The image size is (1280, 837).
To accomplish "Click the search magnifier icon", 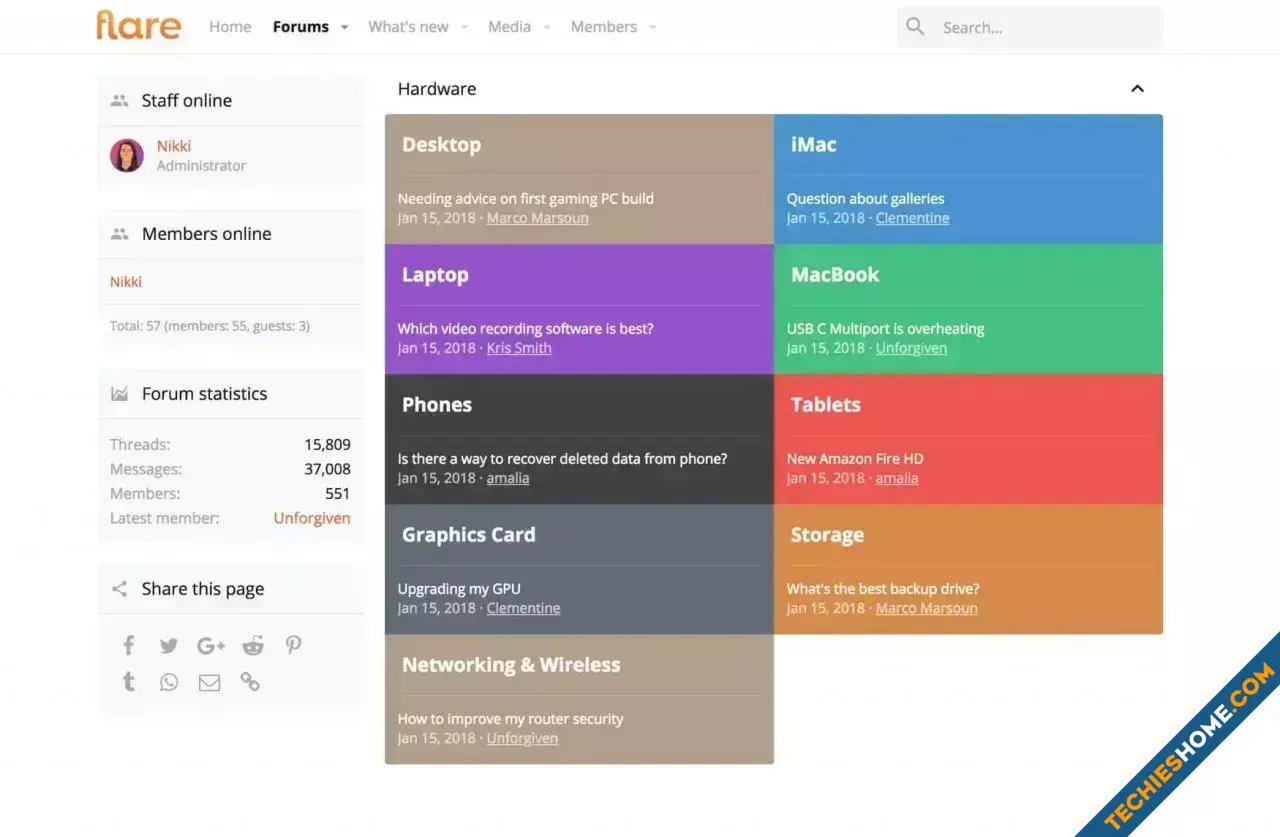I will coord(915,27).
